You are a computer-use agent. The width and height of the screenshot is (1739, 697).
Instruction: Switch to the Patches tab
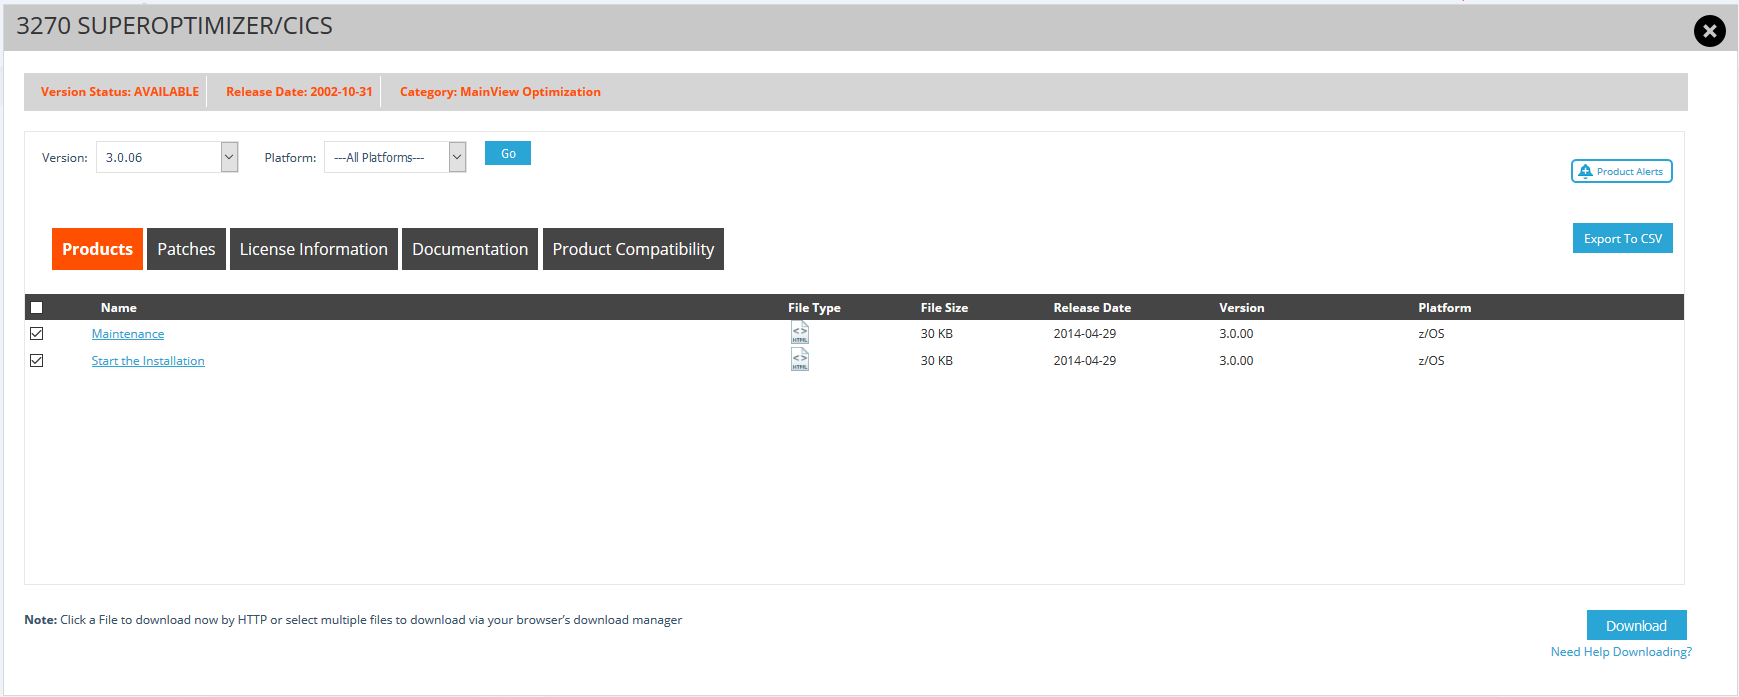(x=186, y=249)
